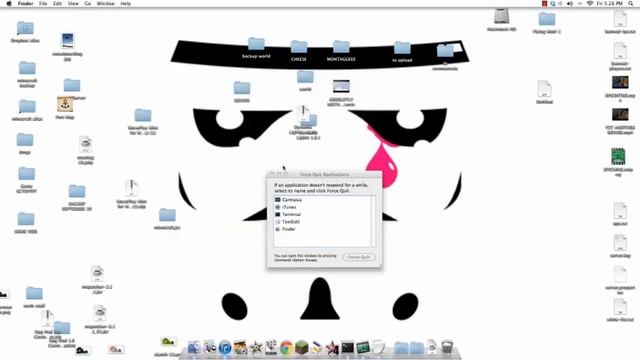Viewport: 640px width, 360px height.
Task: Open the View menu
Action: (x=73, y=3)
